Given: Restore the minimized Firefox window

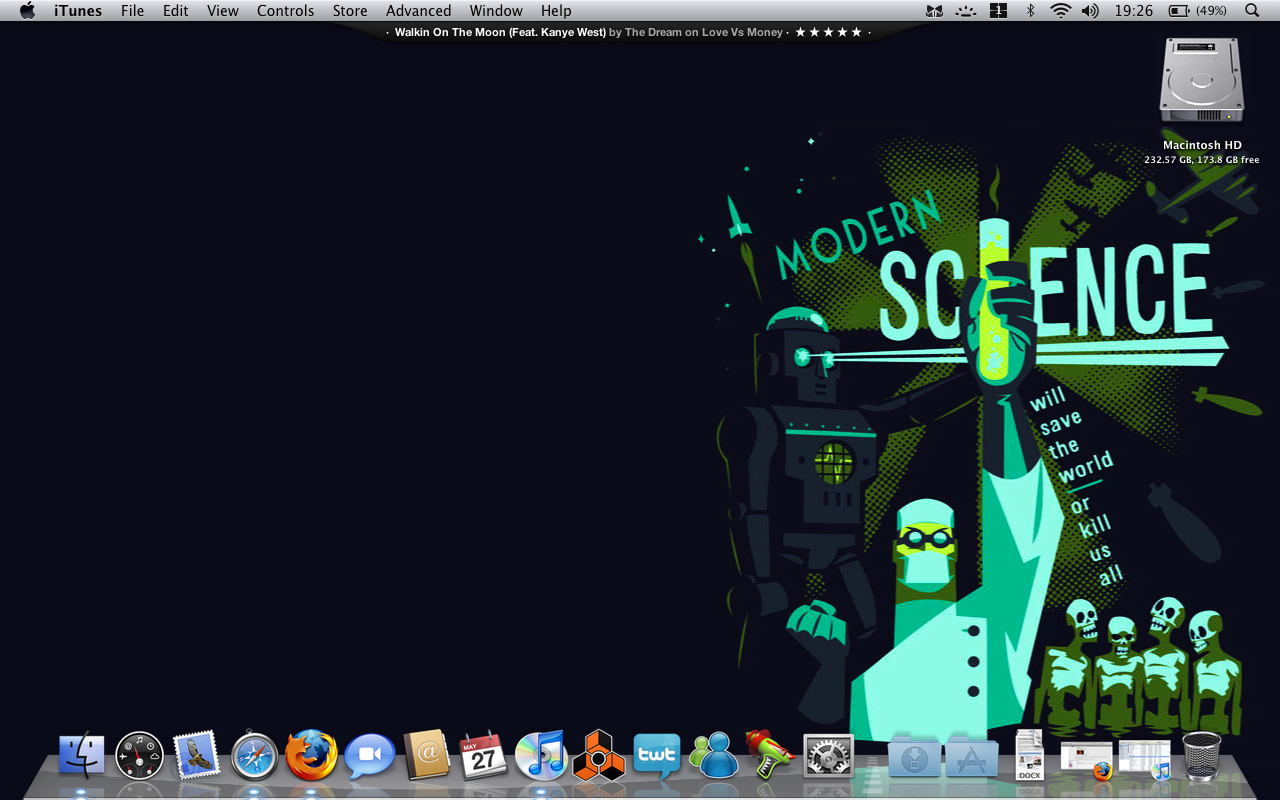Looking at the screenshot, I should point(1087,760).
